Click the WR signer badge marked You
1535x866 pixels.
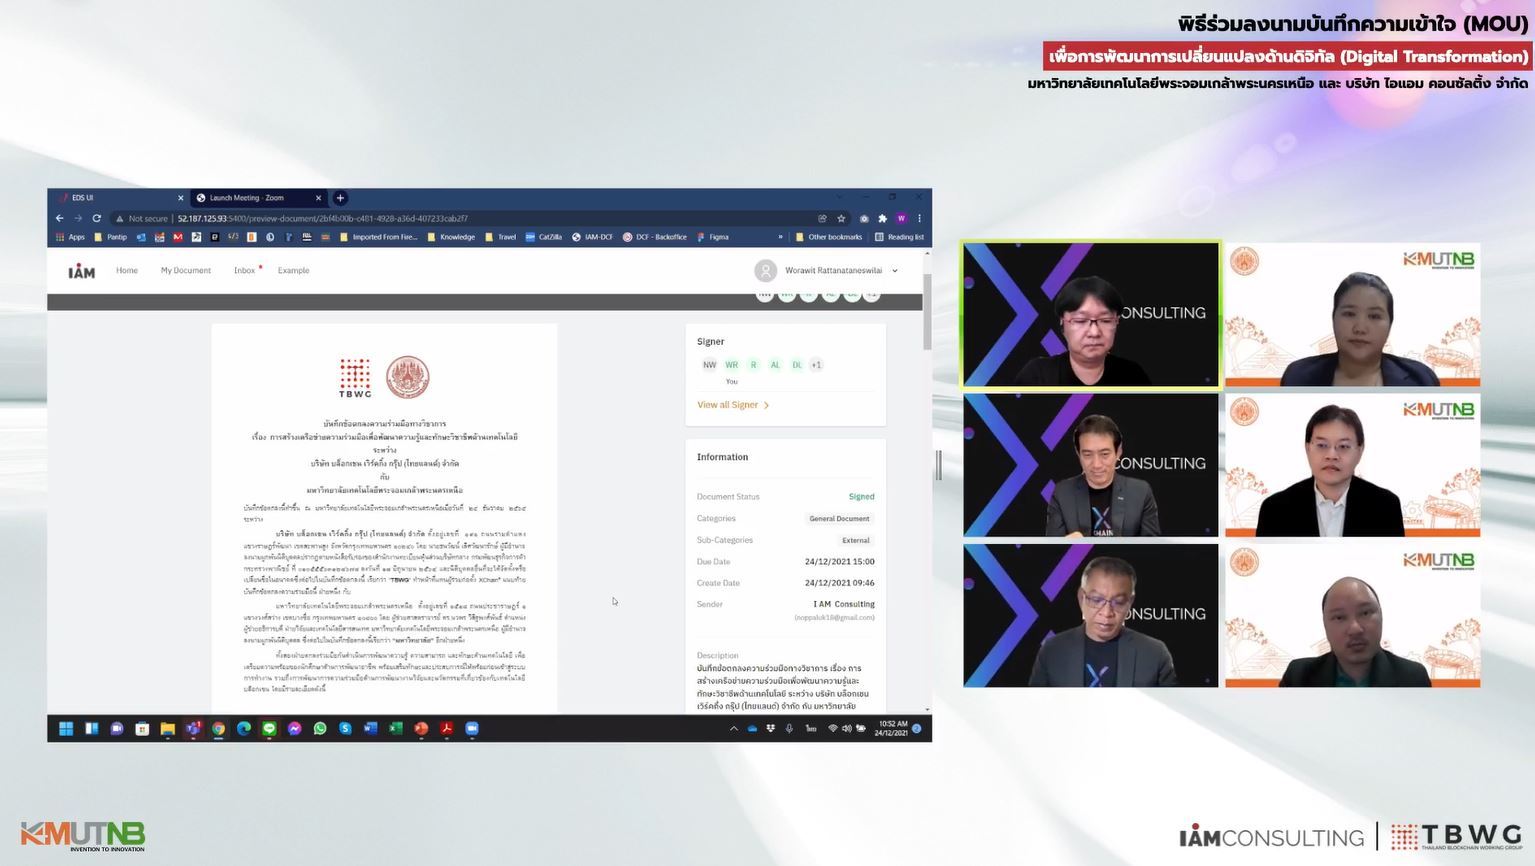click(x=732, y=365)
